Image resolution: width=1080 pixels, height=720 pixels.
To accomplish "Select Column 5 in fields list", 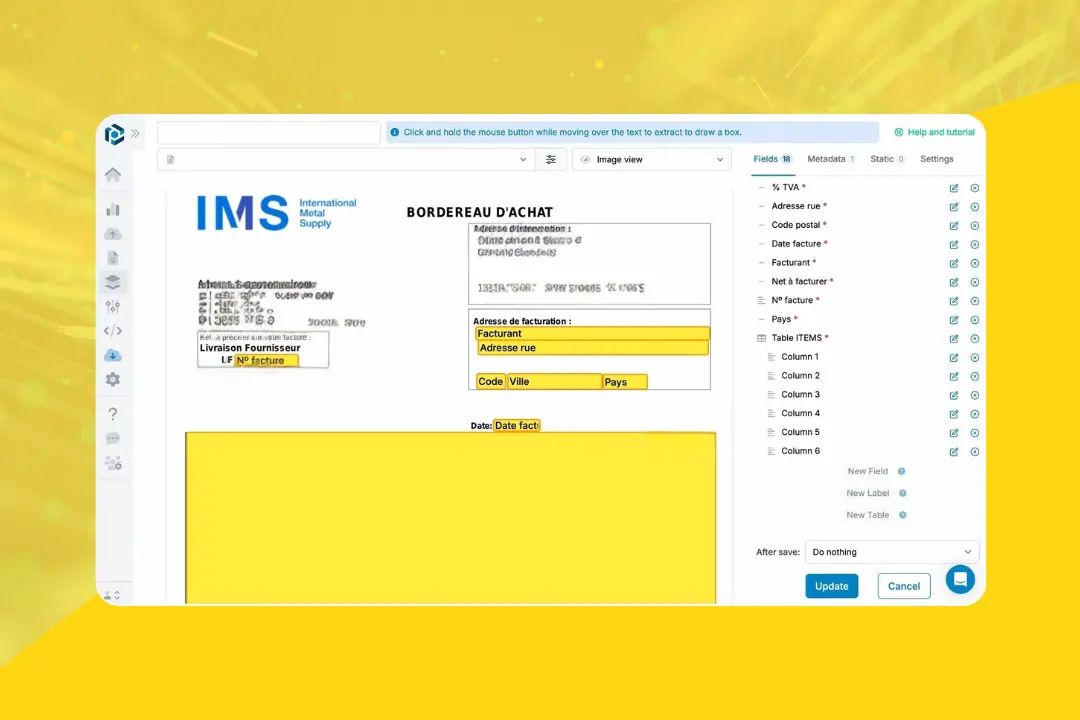I will 800,432.
